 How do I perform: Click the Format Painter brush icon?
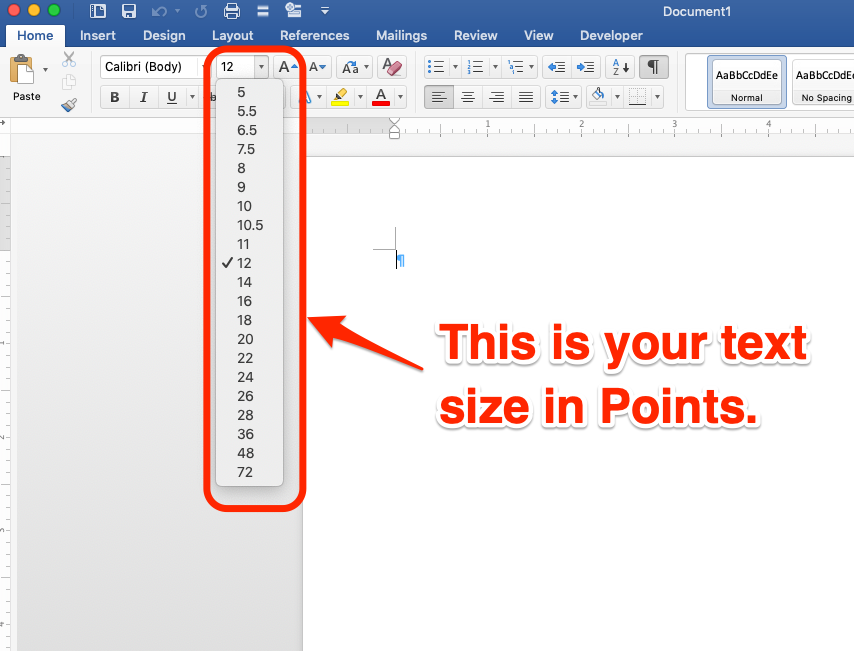[70, 104]
